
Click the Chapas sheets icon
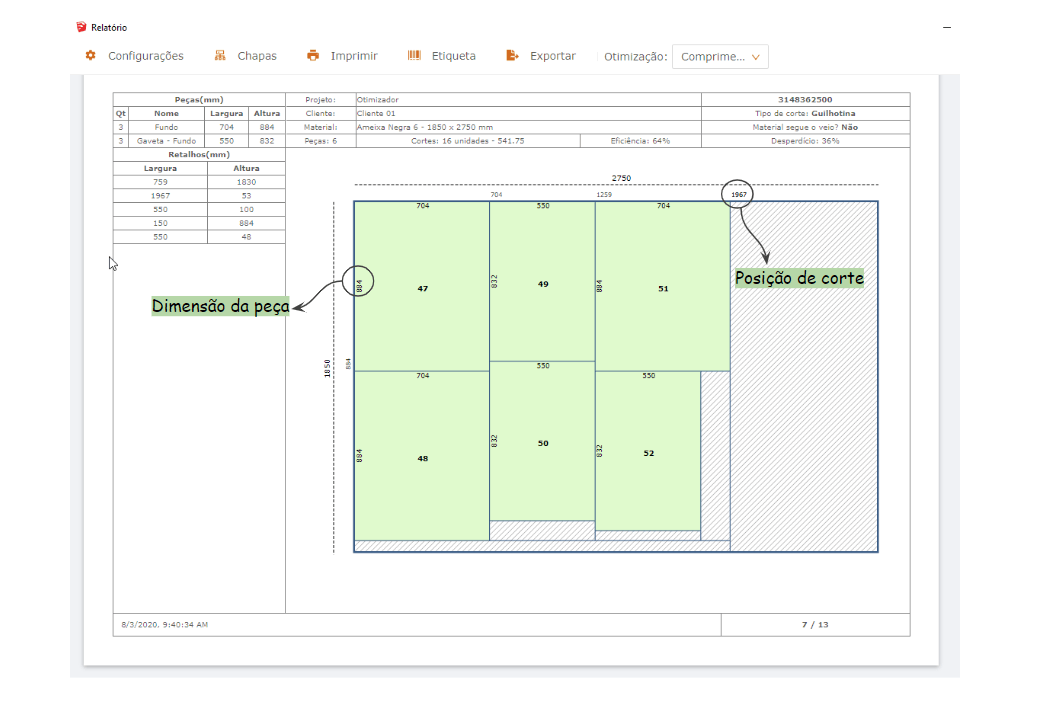[x=220, y=56]
